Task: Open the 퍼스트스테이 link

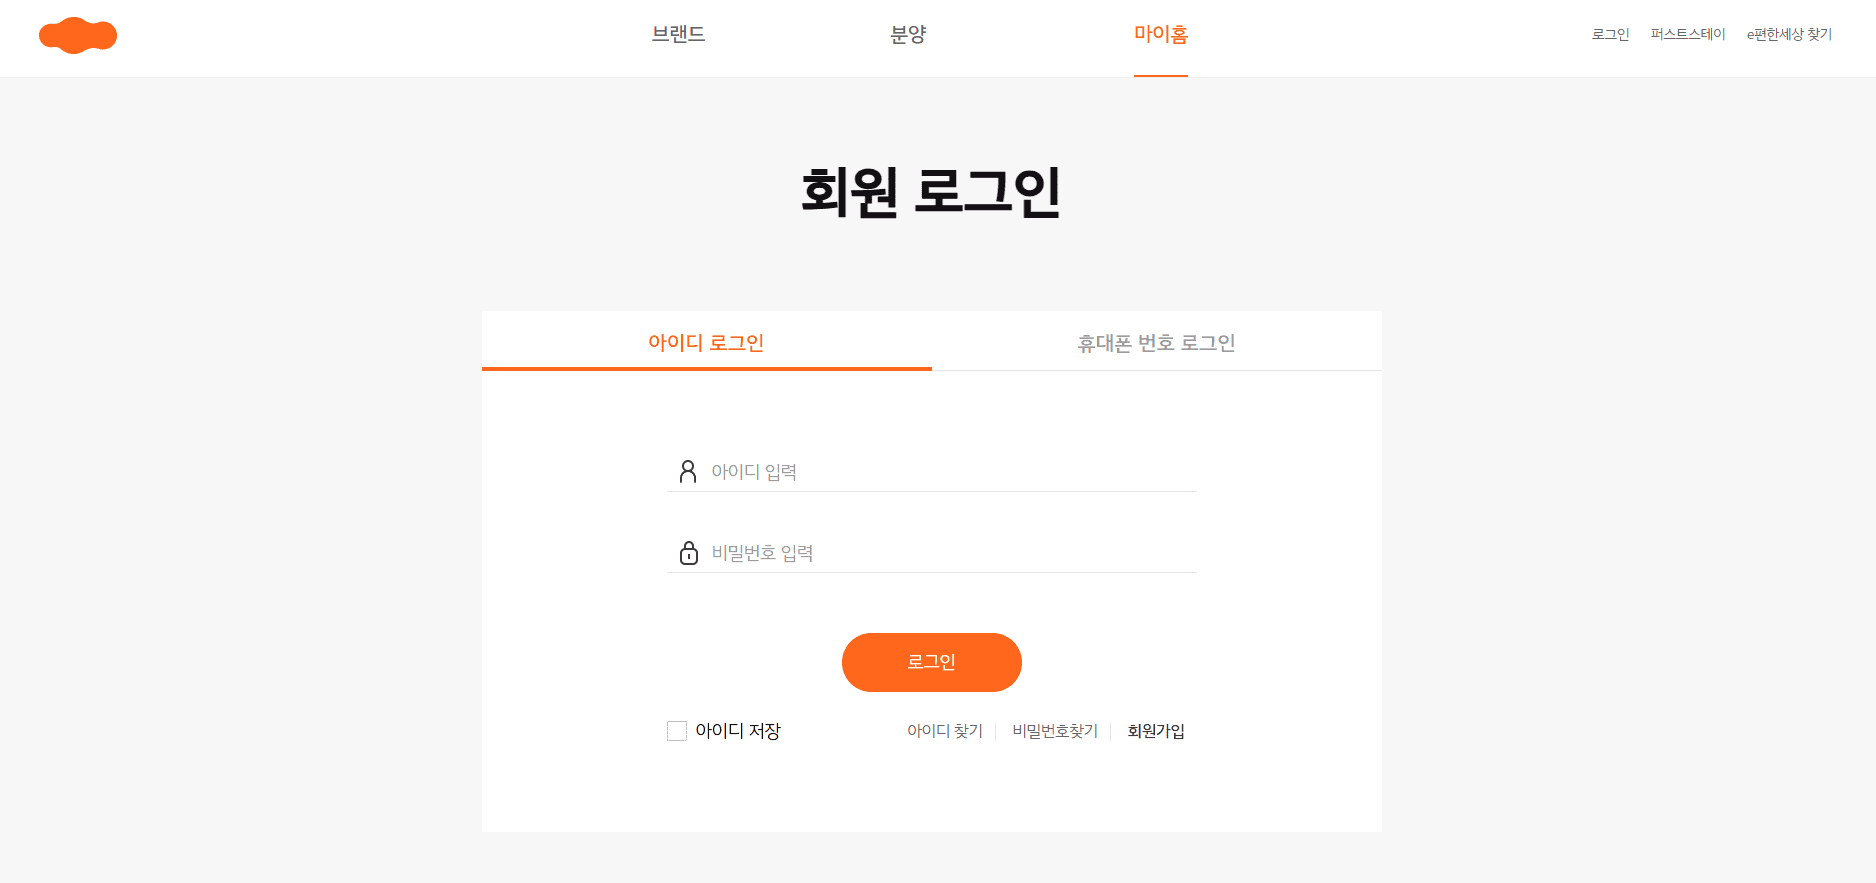Action: (1688, 33)
